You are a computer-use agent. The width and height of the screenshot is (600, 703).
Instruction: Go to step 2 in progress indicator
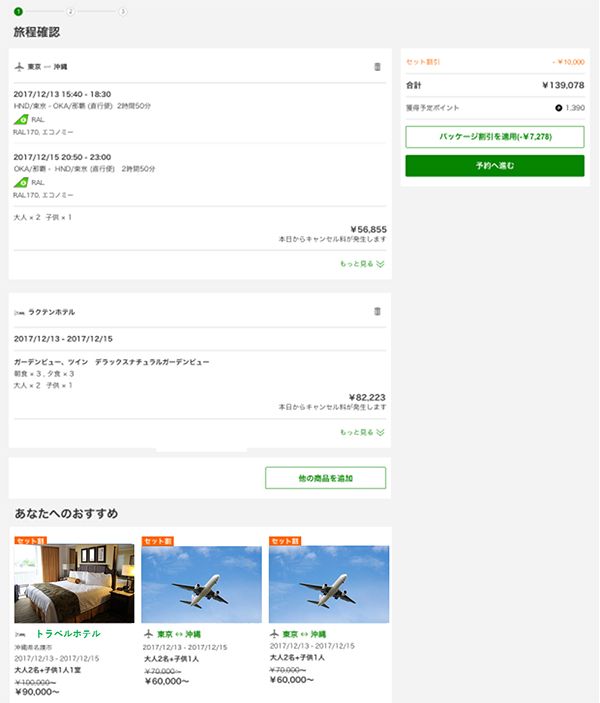(70, 11)
